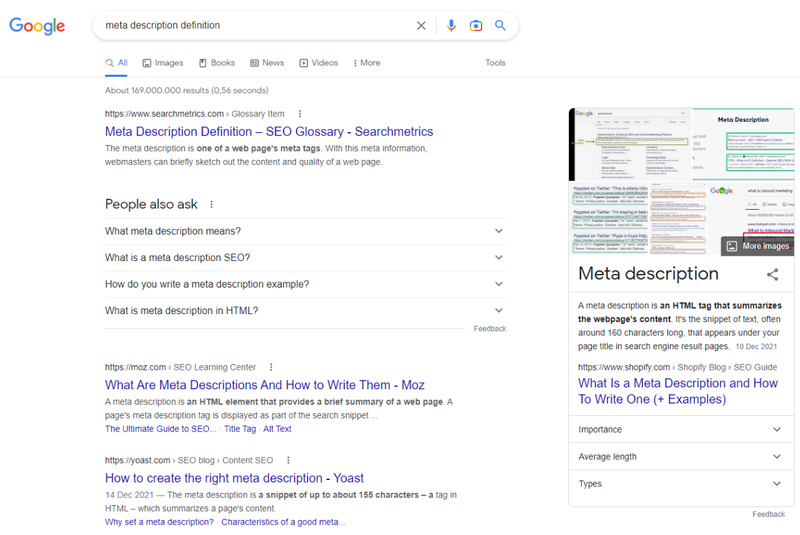Switch to the News tab

267,63
